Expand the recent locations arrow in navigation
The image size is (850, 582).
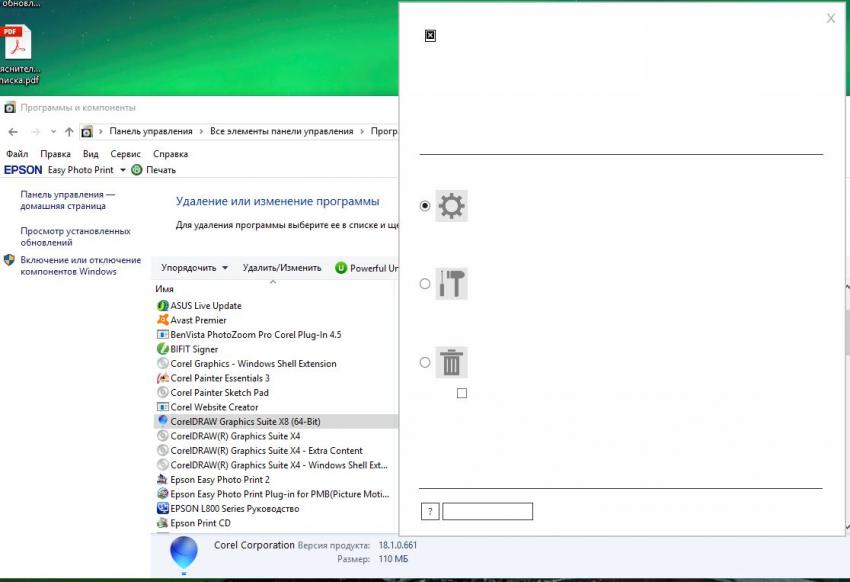53,132
